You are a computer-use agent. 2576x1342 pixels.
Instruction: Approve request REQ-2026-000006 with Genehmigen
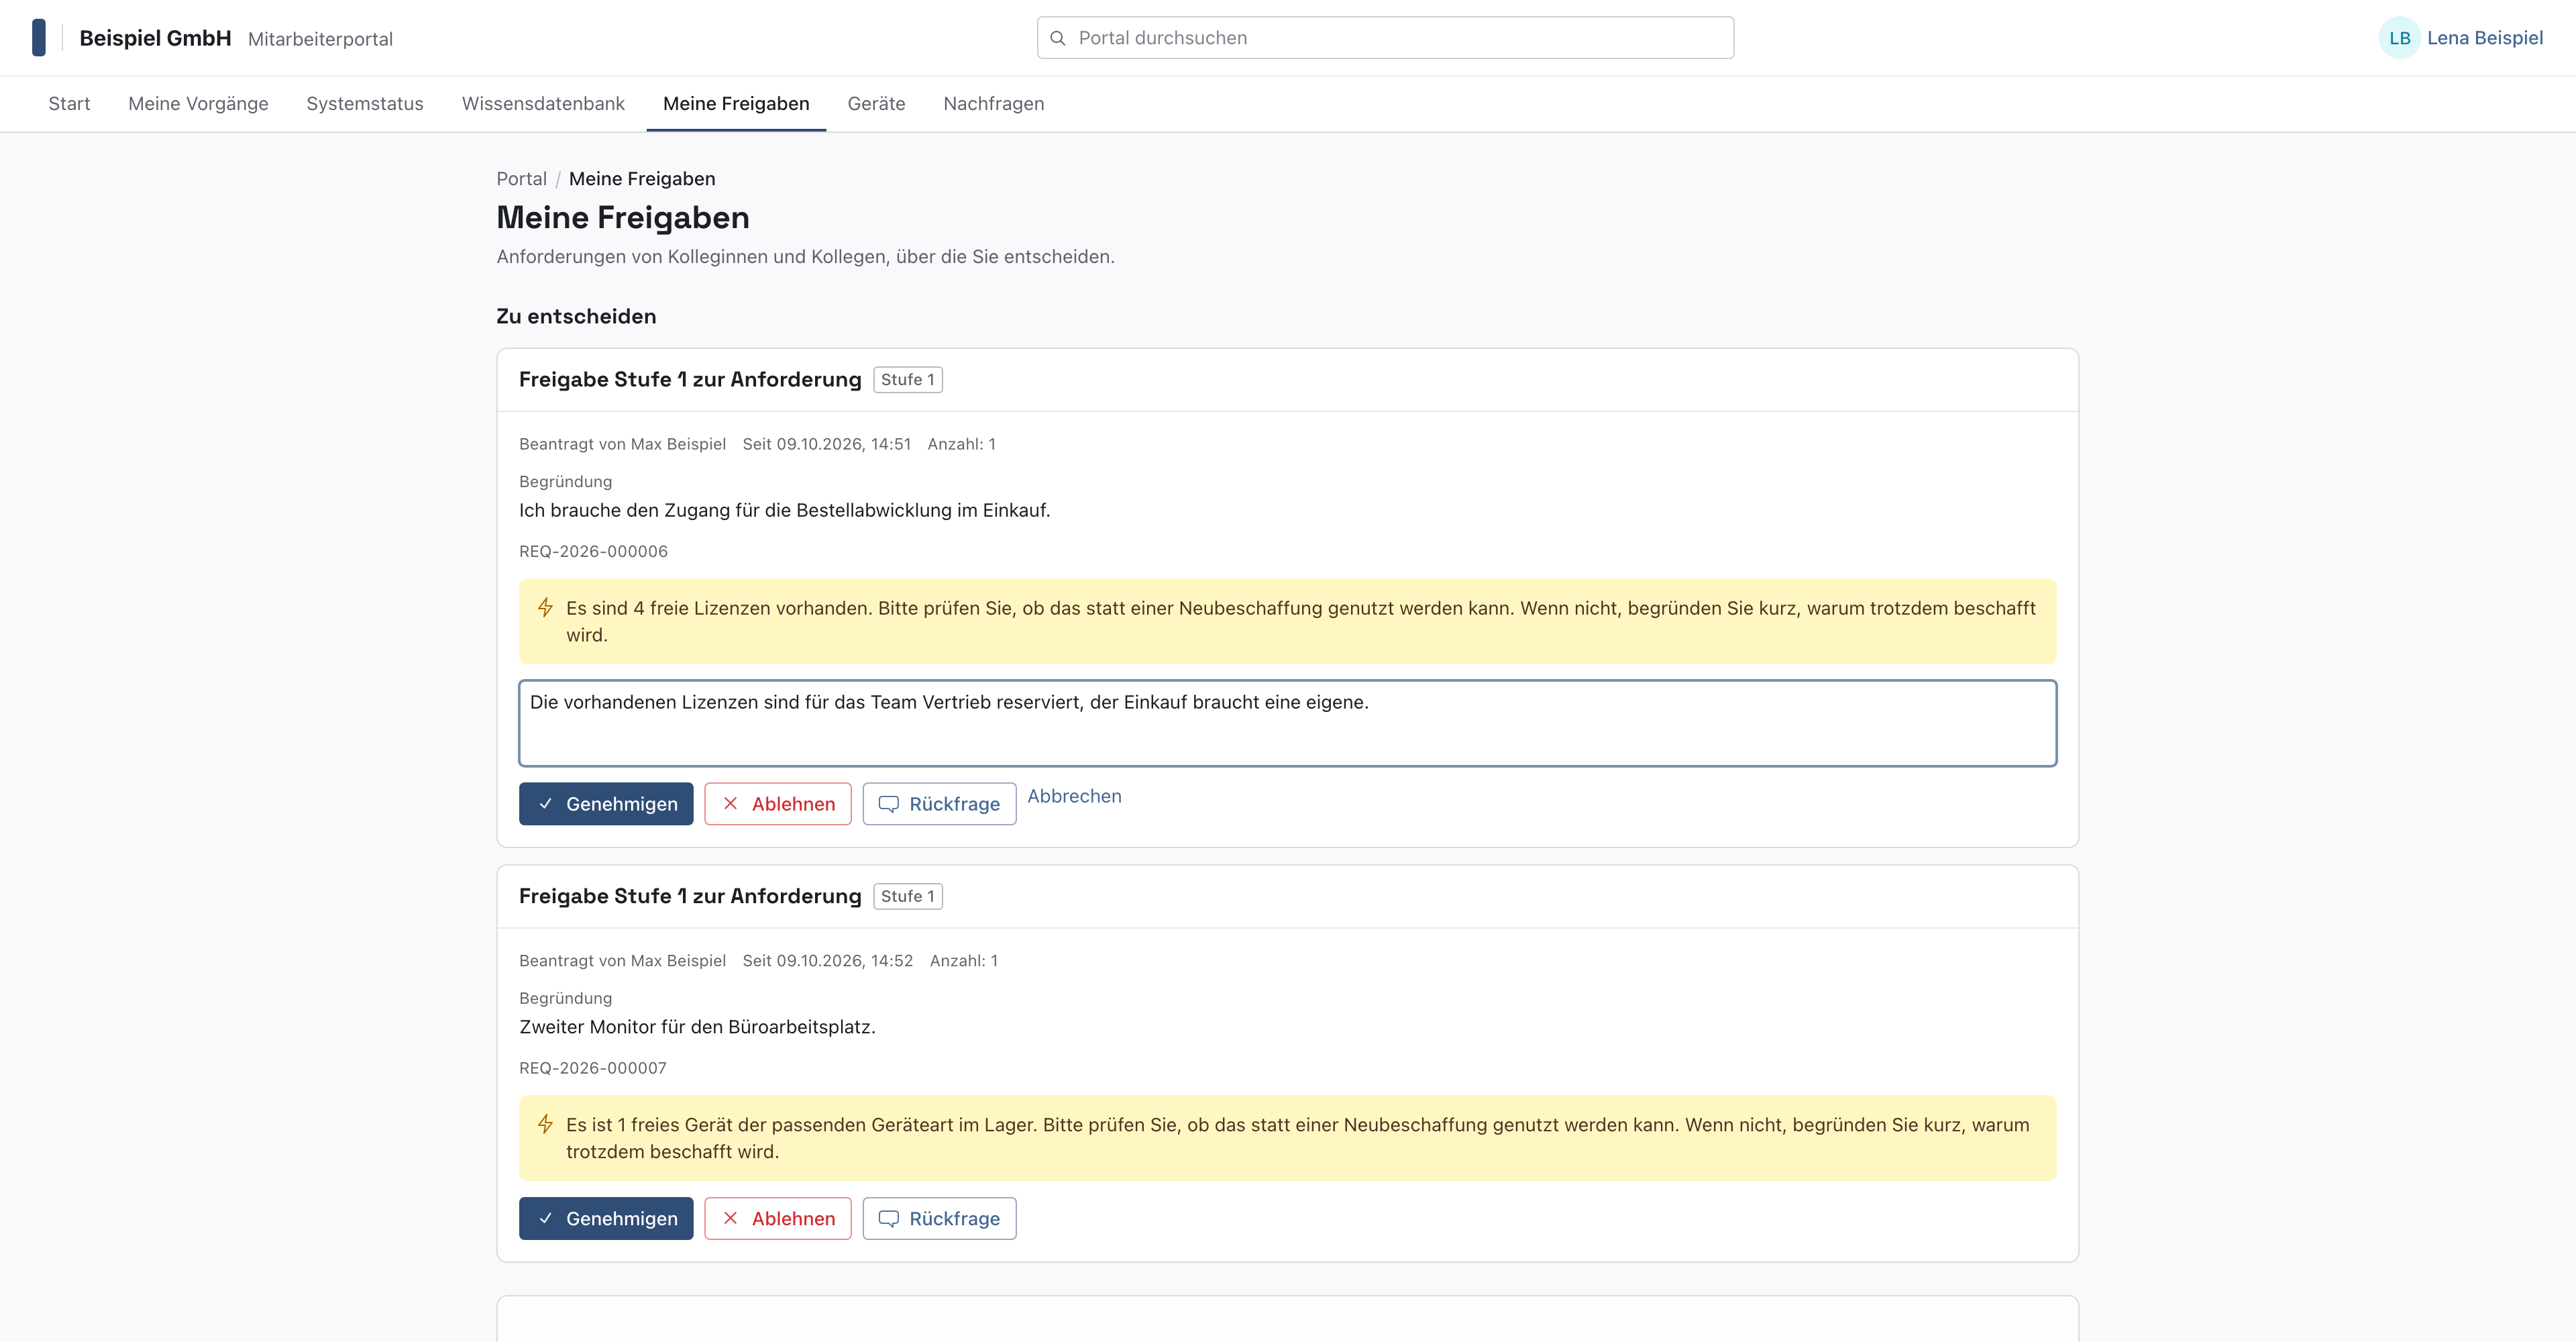[x=606, y=804]
